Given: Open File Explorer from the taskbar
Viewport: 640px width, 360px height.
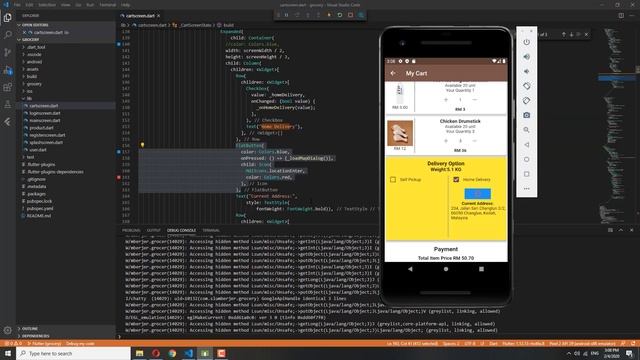Looking at the screenshot, I should pyautogui.click(x=139, y=353).
